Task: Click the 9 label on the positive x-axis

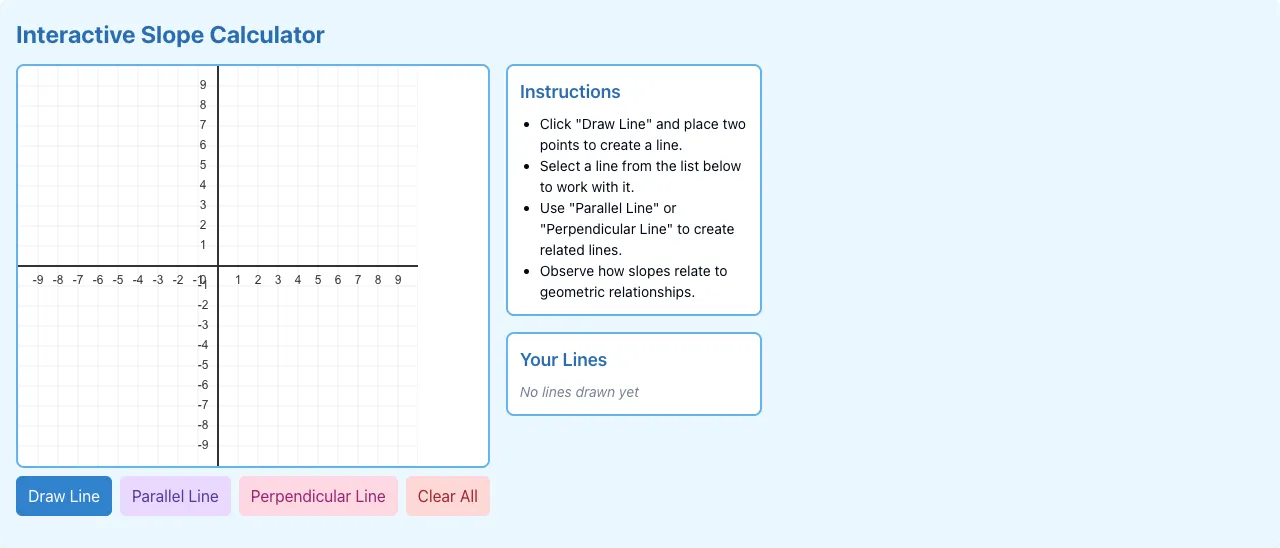Action: 398,280
